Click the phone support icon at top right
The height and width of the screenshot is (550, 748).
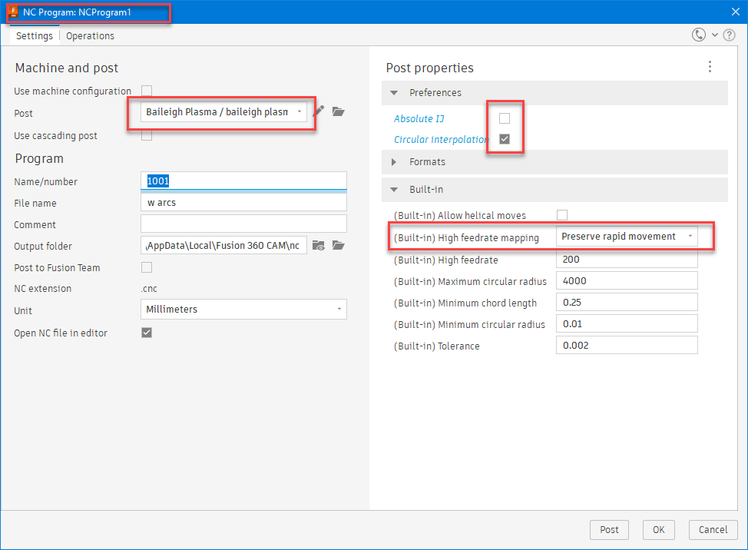(x=699, y=35)
